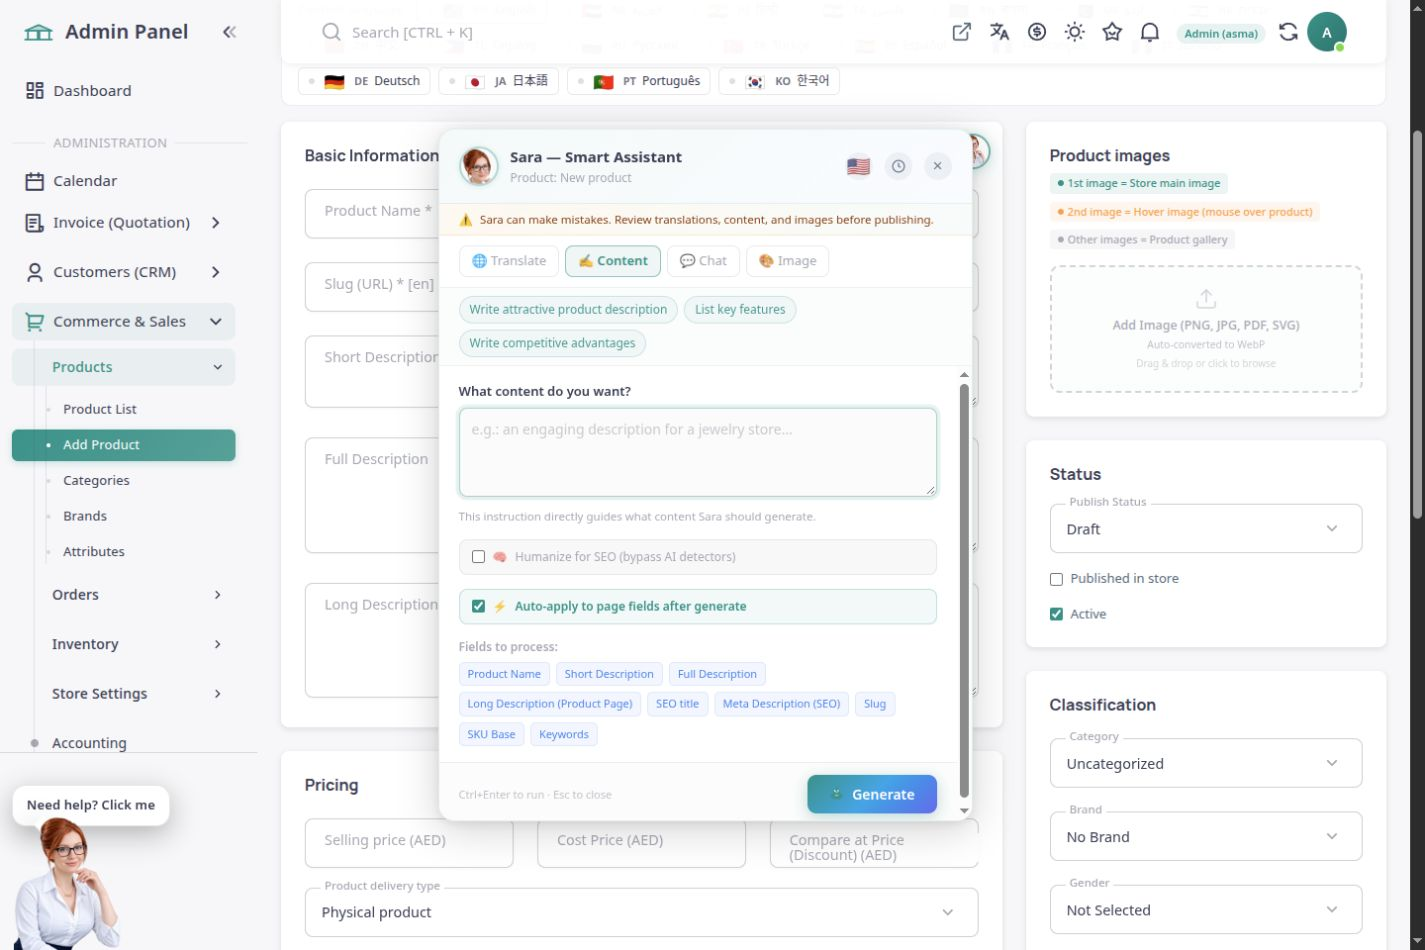Click the Invoice (Quotation) document icon

click(35, 223)
